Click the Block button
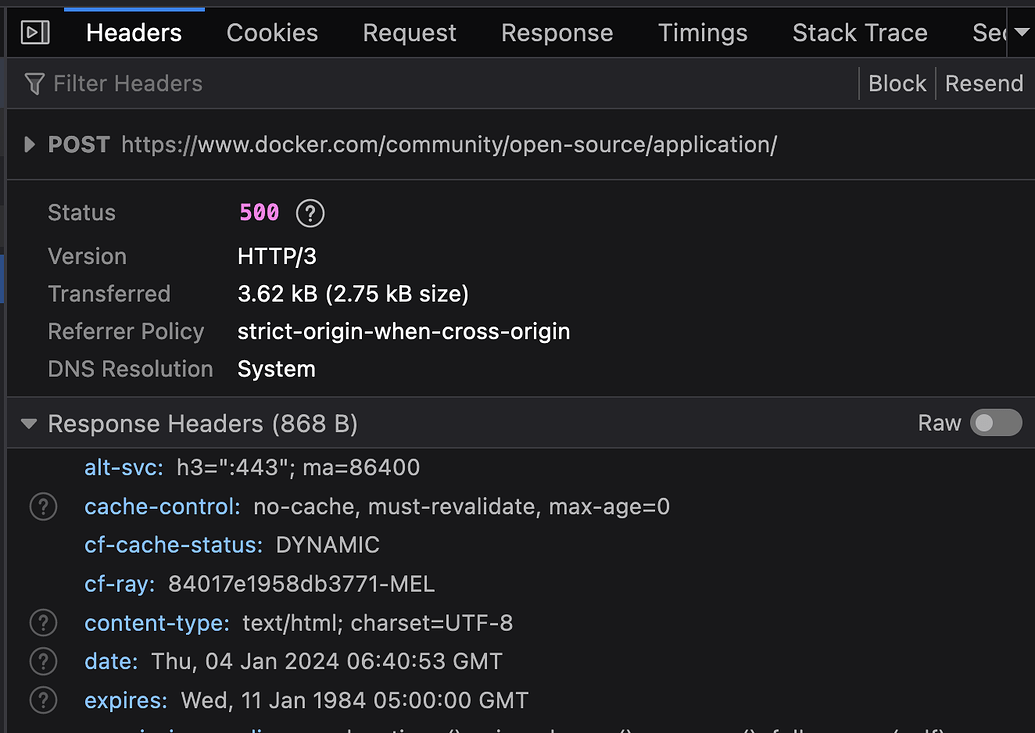 pos(897,84)
